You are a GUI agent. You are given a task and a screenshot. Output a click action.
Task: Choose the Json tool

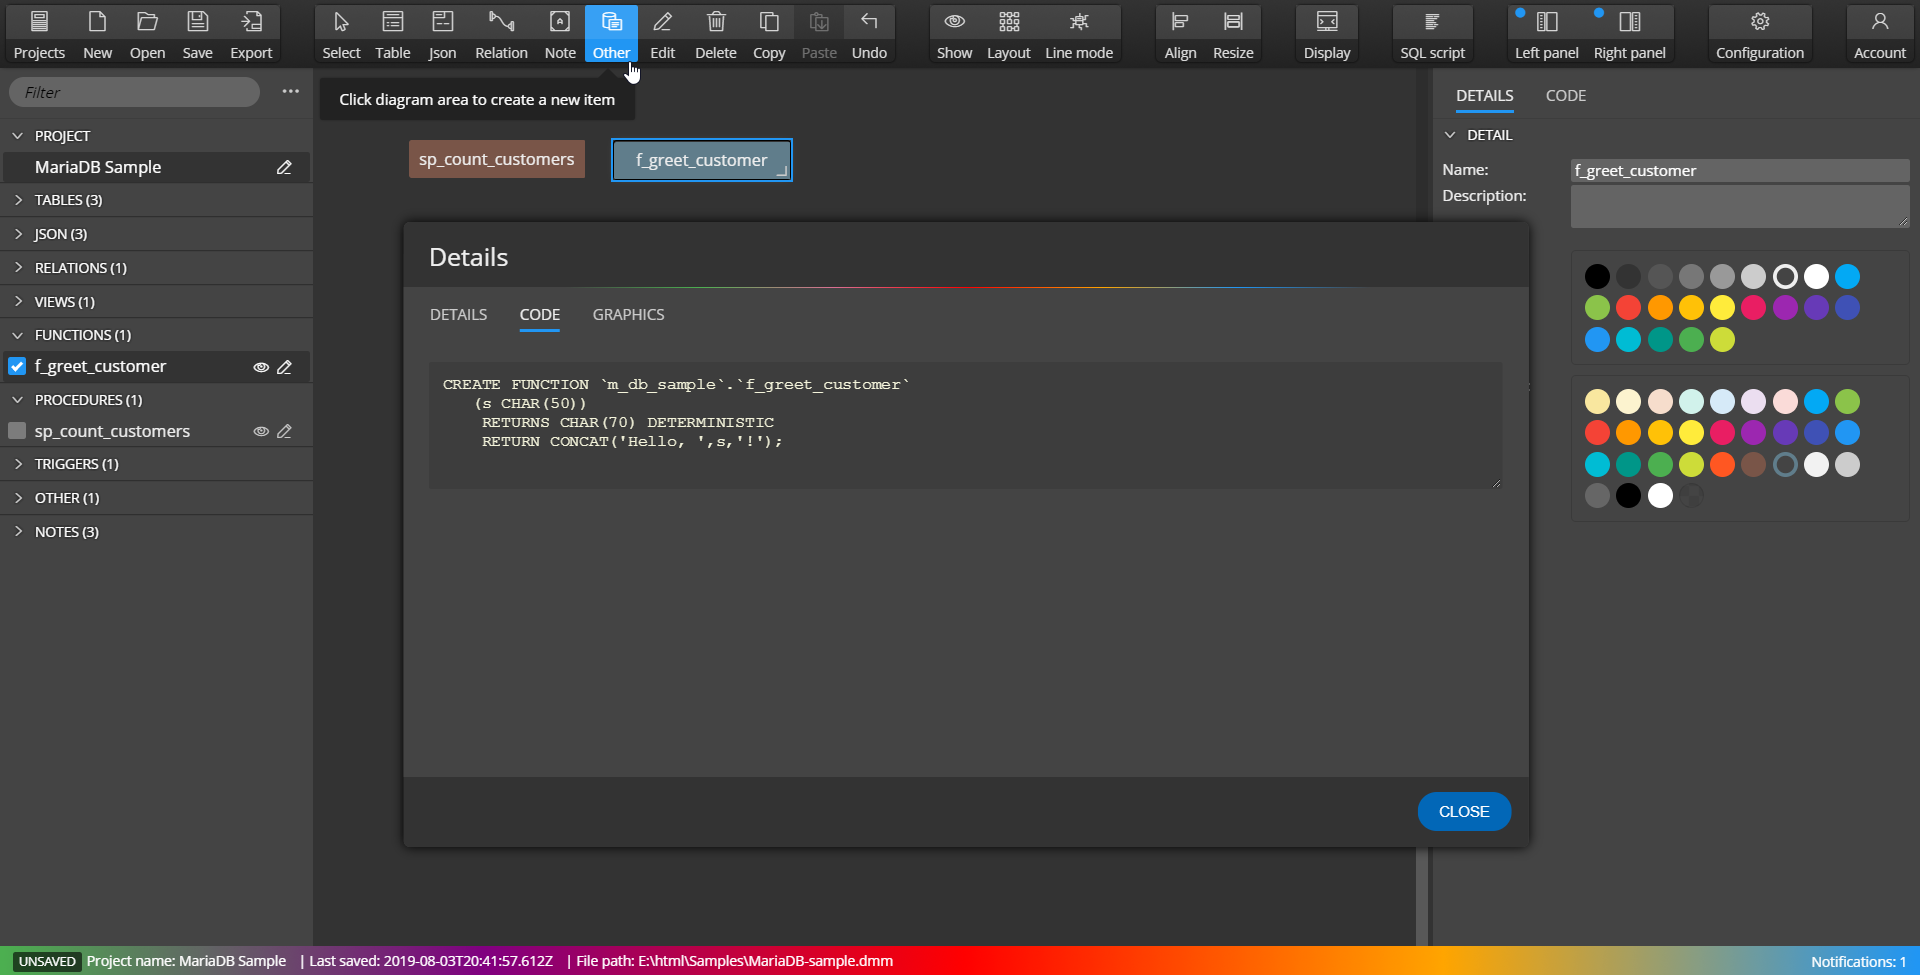[442, 35]
